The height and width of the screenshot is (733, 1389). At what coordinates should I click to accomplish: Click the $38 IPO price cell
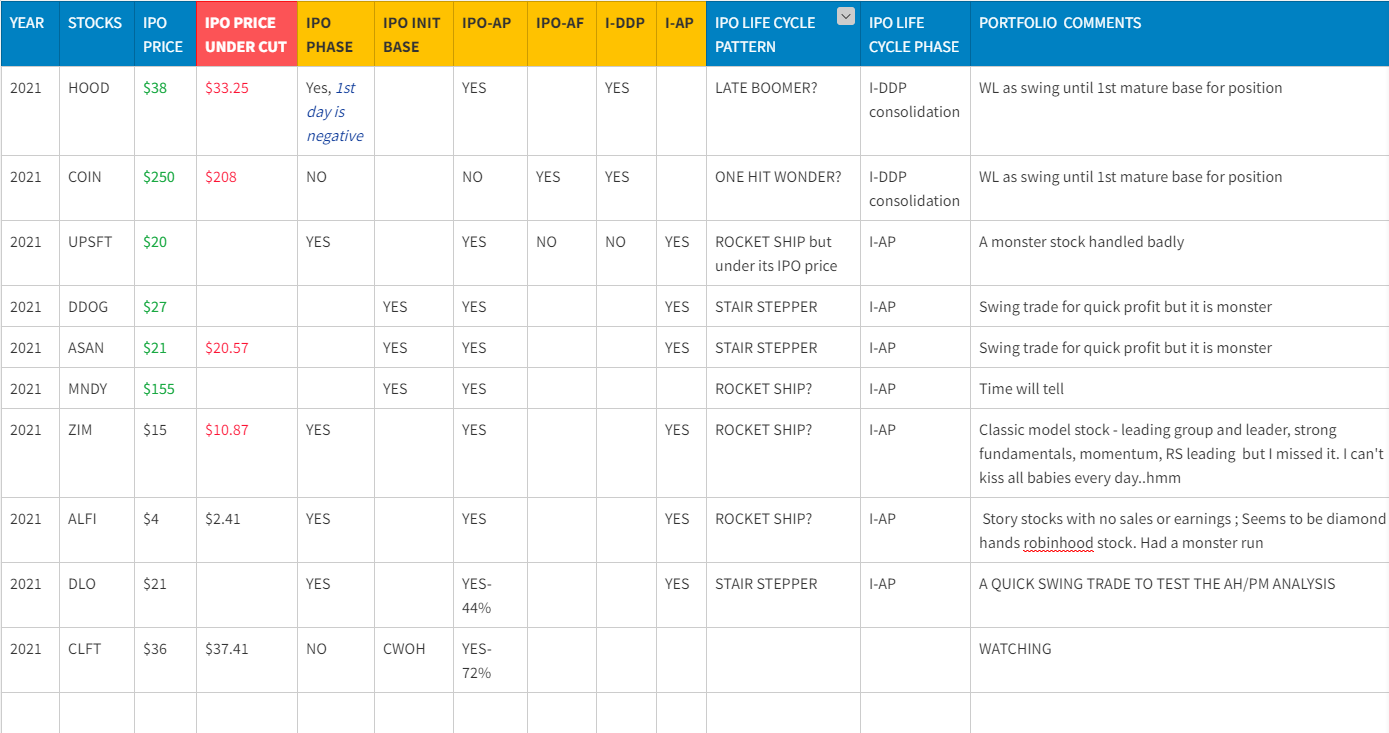(x=165, y=111)
